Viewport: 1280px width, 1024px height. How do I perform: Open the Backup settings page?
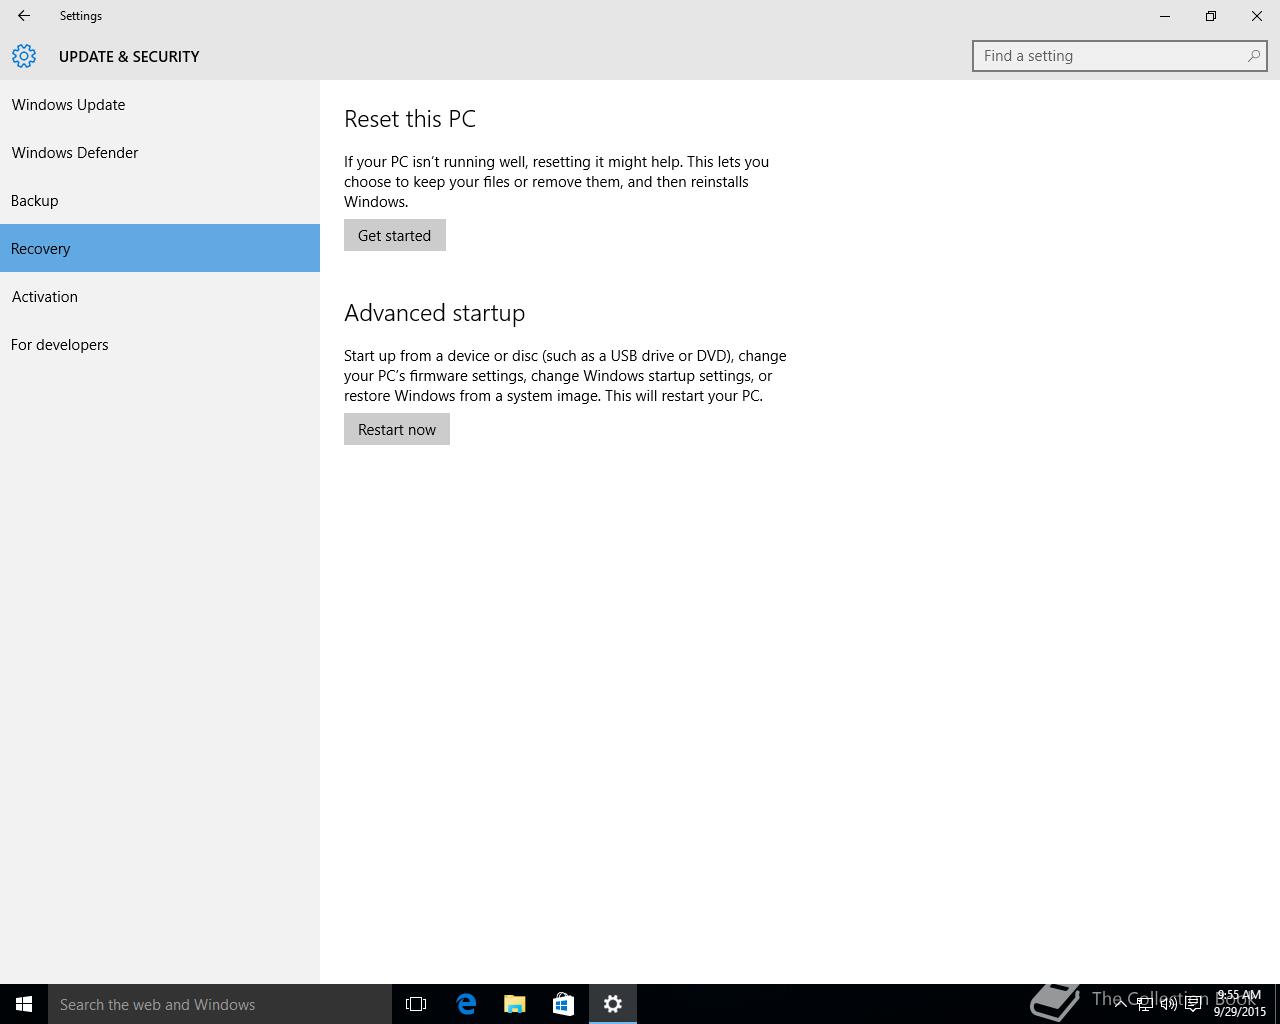[x=160, y=200]
